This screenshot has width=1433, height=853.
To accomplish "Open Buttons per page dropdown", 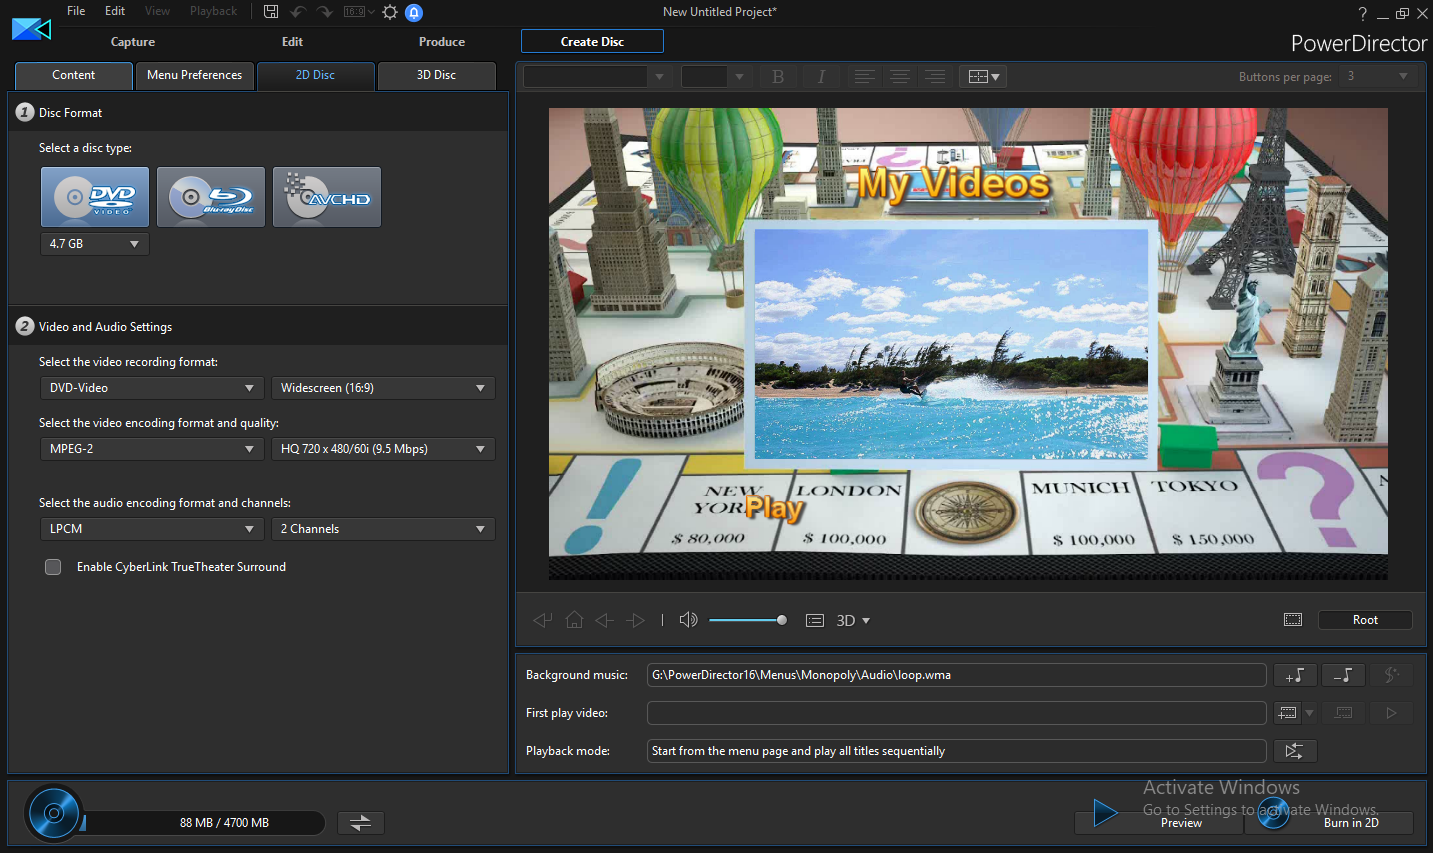I will 1378,76.
